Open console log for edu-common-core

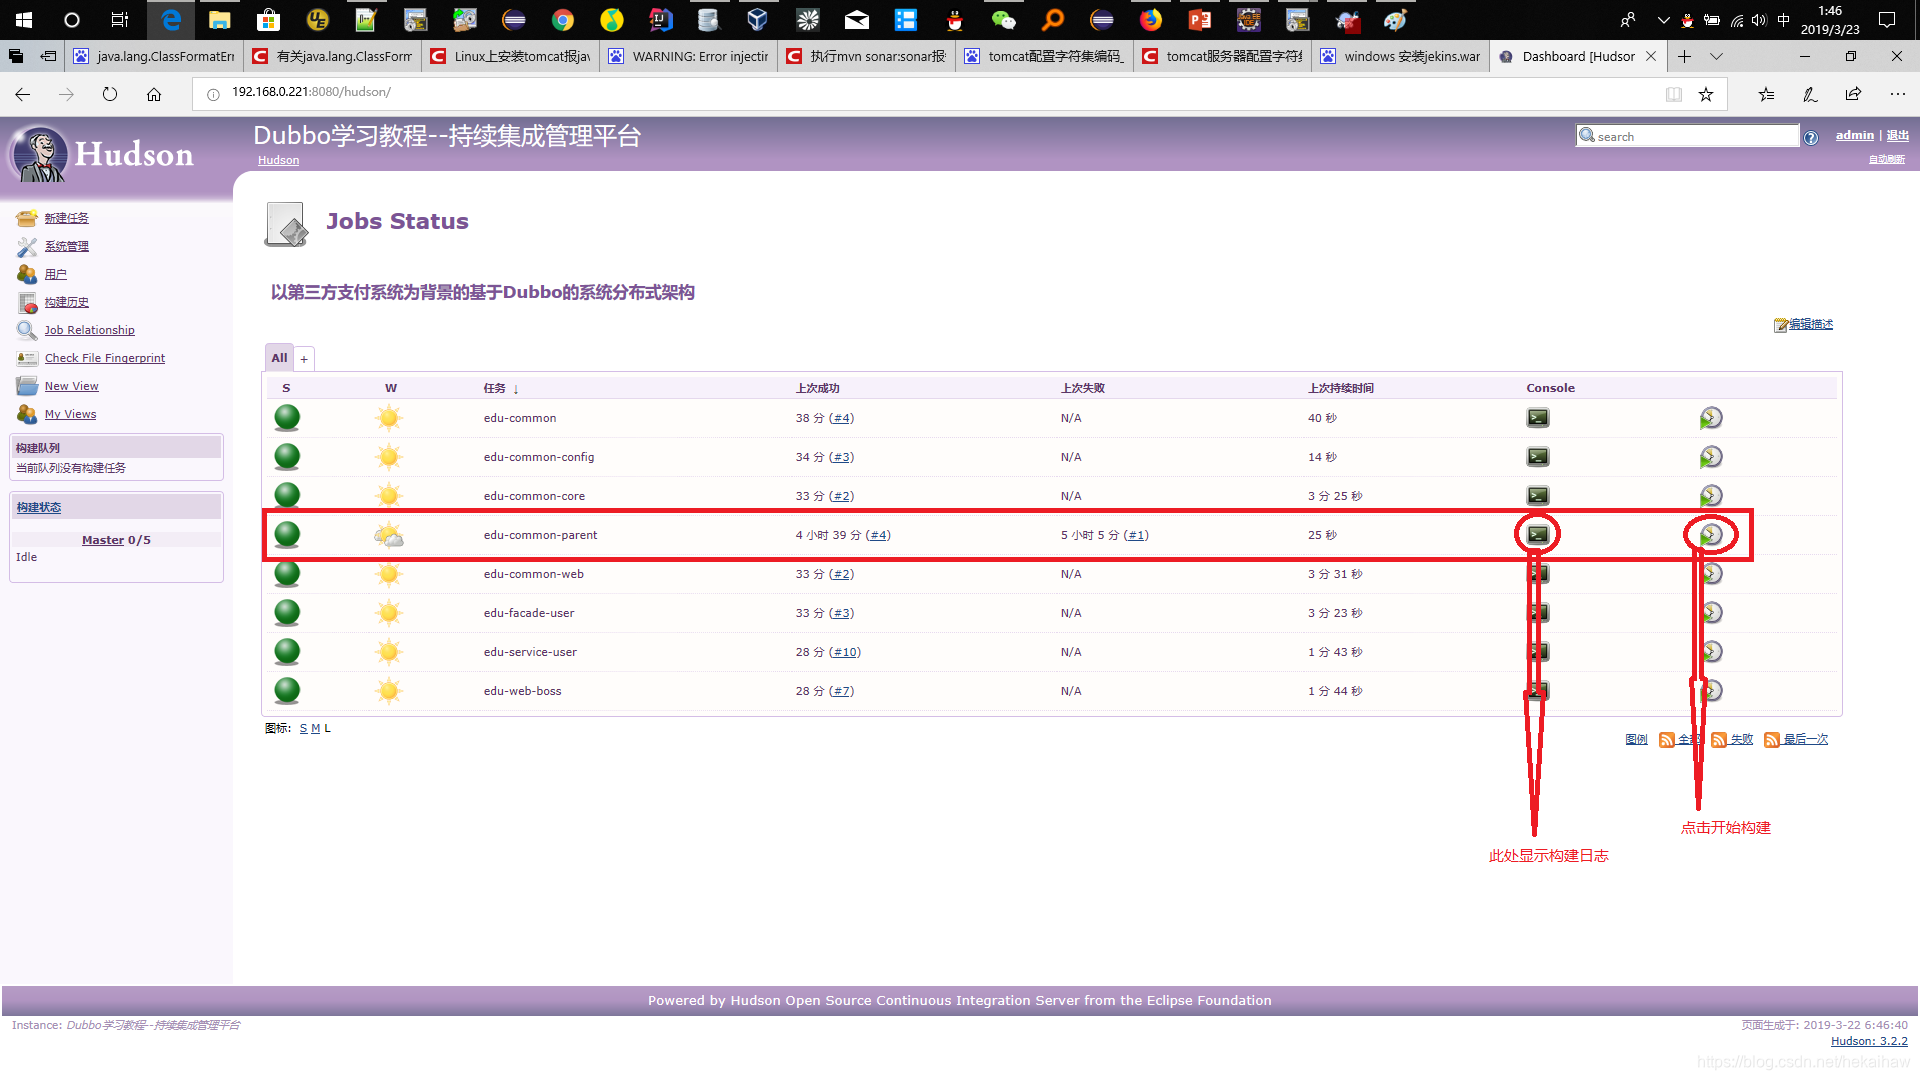(x=1538, y=496)
